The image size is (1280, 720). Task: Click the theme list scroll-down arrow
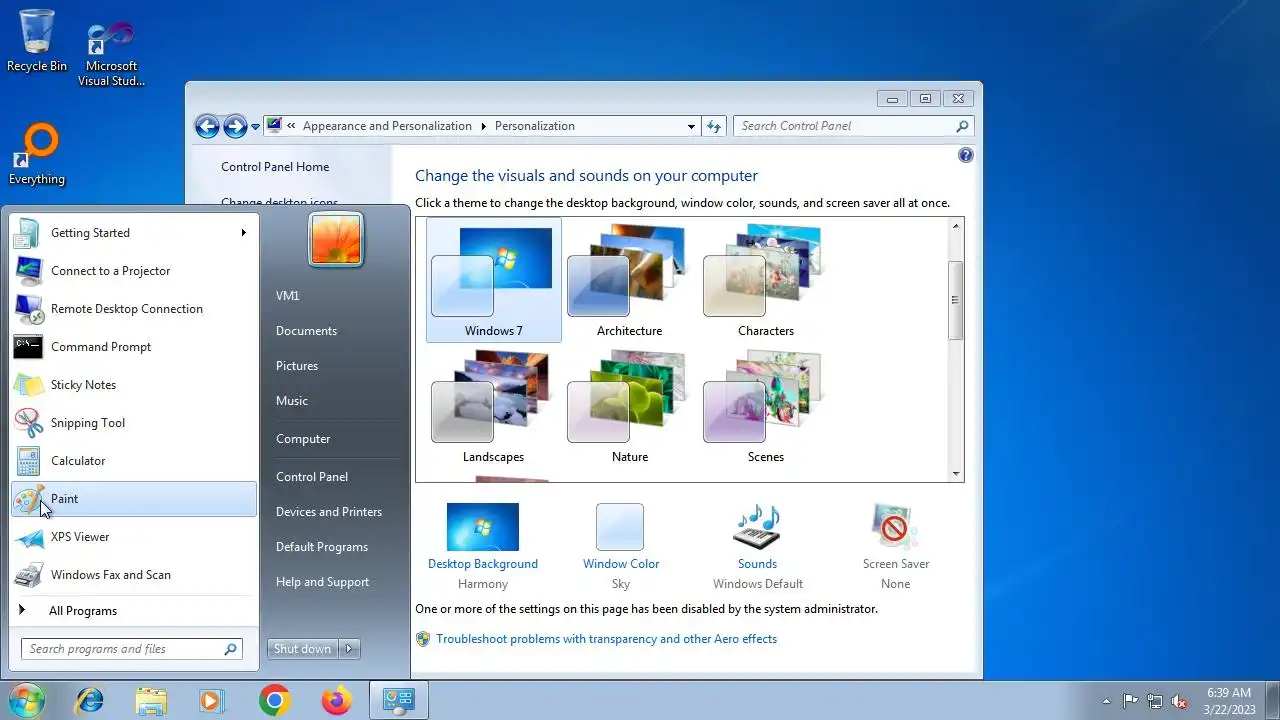[x=956, y=474]
